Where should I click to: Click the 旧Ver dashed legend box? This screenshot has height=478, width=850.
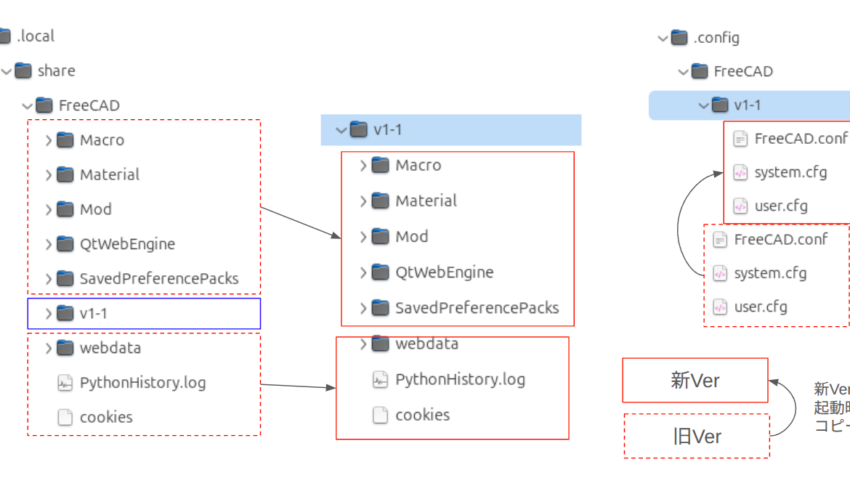696,436
